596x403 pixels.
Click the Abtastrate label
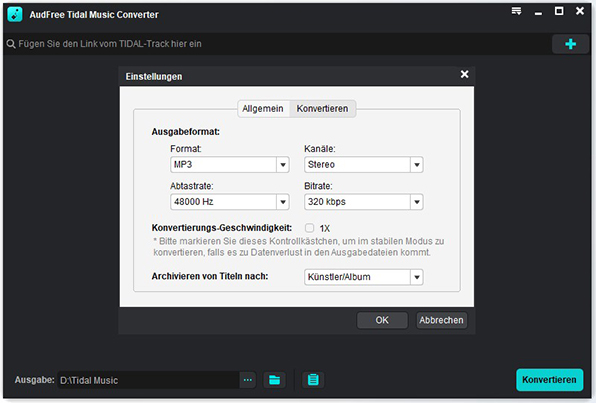click(x=192, y=186)
